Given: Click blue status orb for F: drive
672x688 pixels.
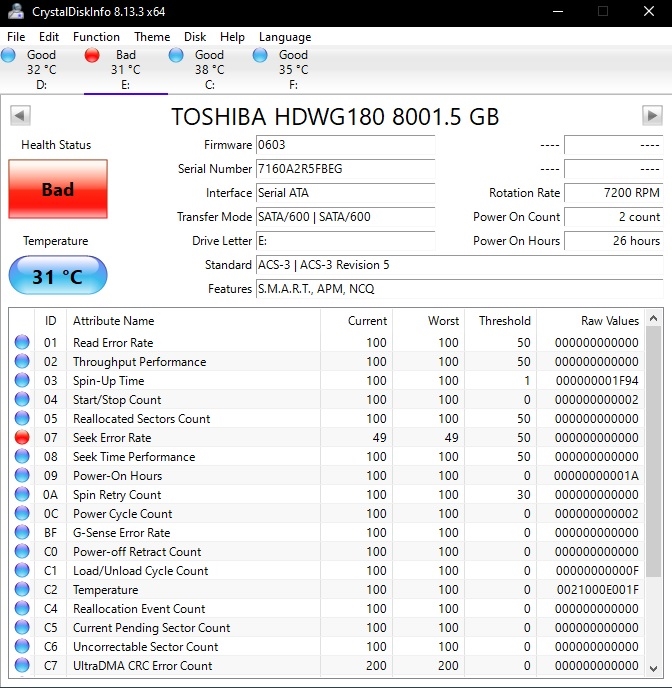Looking at the screenshot, I should click(260, 55).
